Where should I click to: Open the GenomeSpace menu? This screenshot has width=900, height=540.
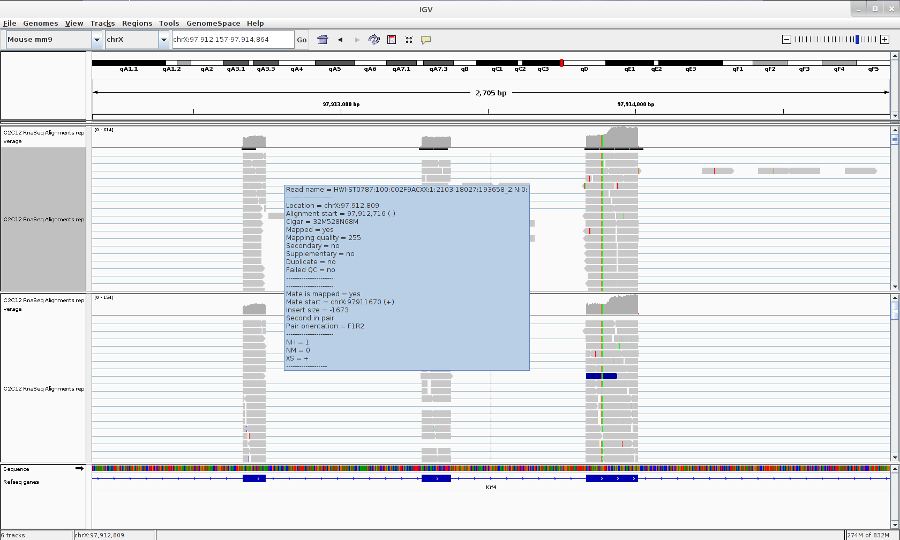(x=213, y=24)
